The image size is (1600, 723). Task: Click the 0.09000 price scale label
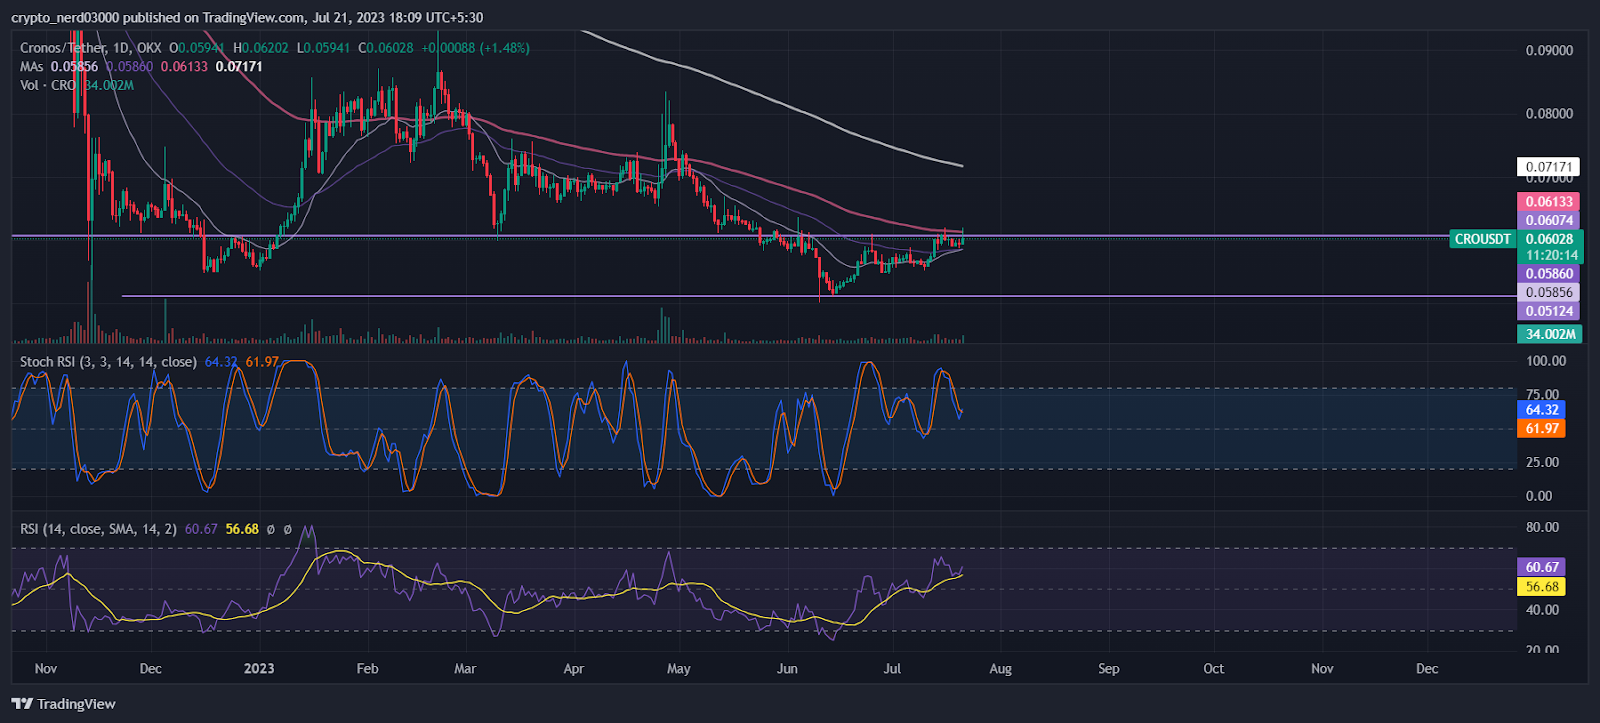point(1549,51)
